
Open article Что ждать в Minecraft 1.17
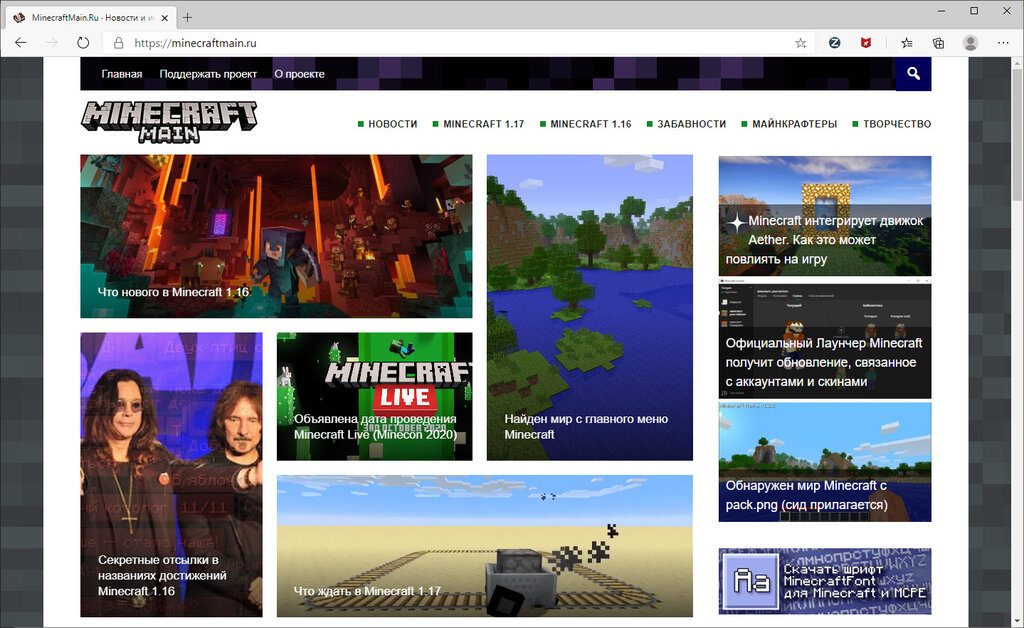(485, 546)
